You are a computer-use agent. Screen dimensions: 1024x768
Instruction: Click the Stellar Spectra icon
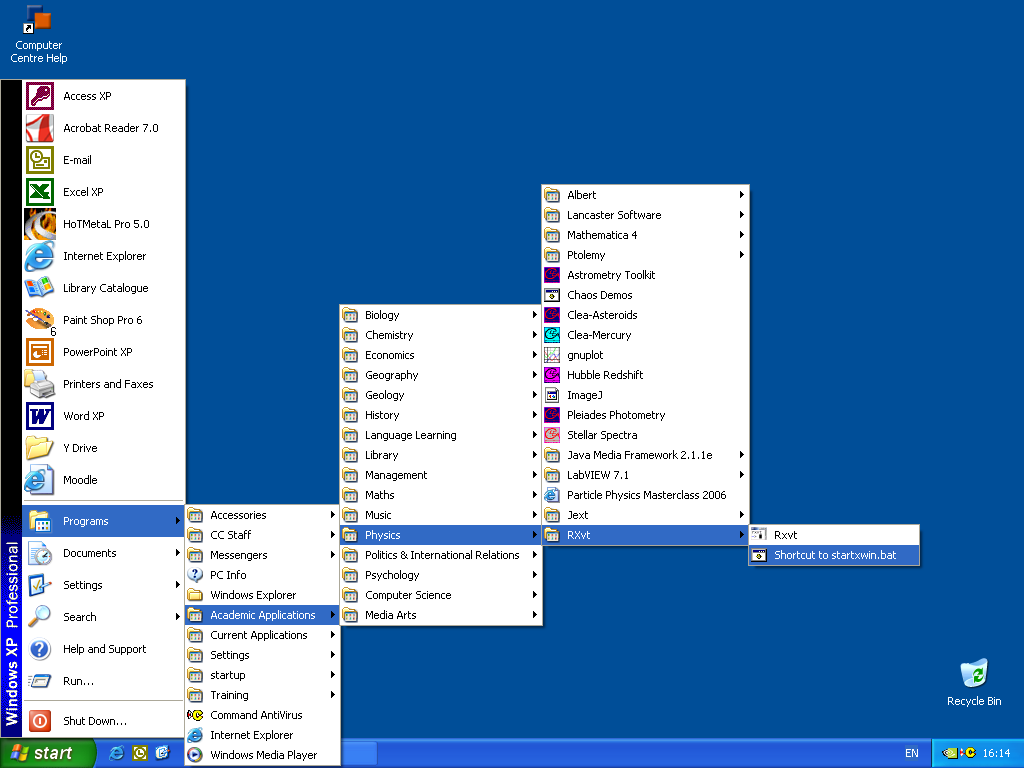pos(552,435)
